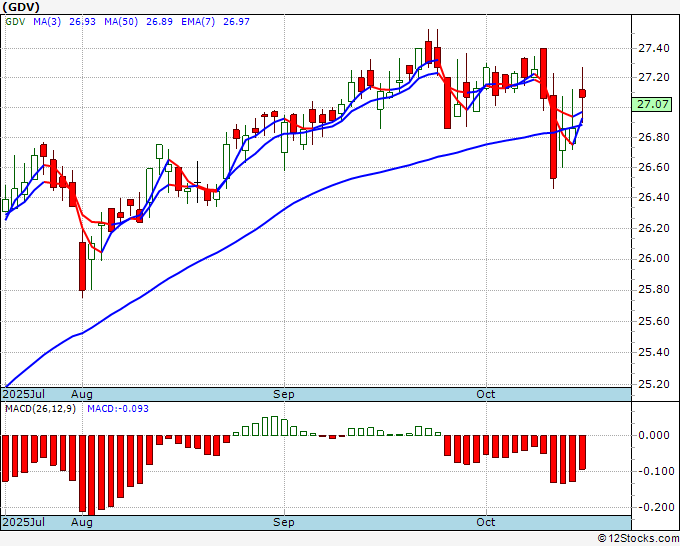680x546 pixels.
Task: Click the Sep label on MACD axis
Action: (284, 522)
